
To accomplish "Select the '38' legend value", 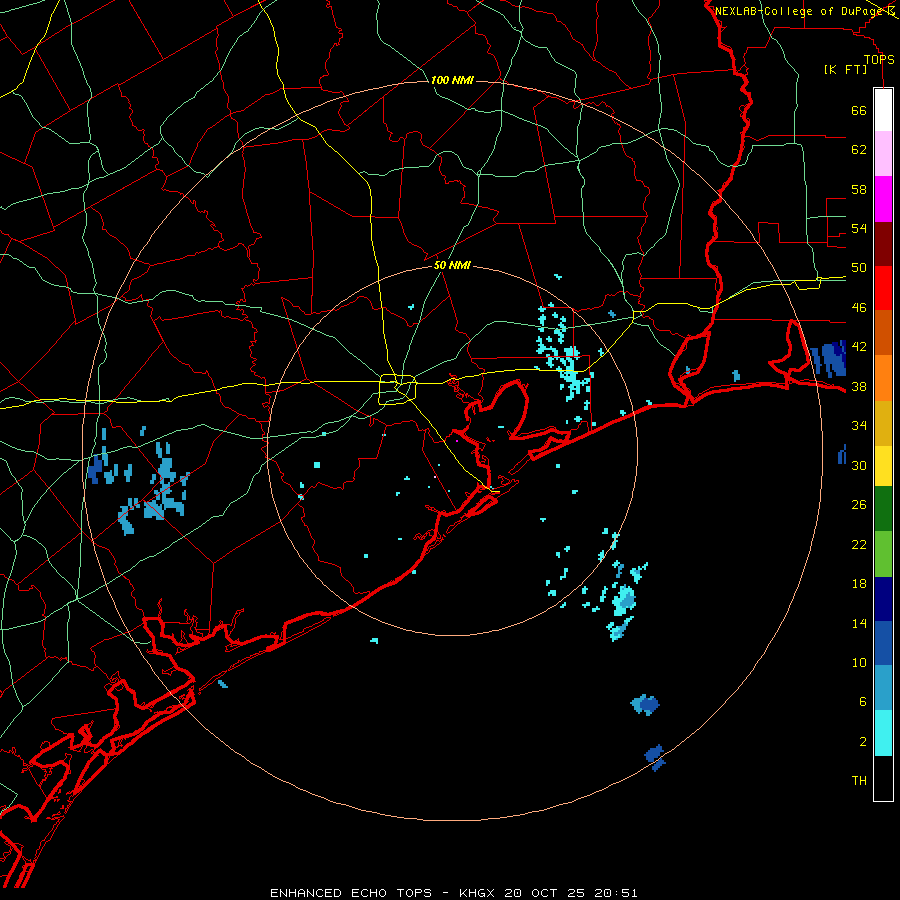I will coord(859,386).
